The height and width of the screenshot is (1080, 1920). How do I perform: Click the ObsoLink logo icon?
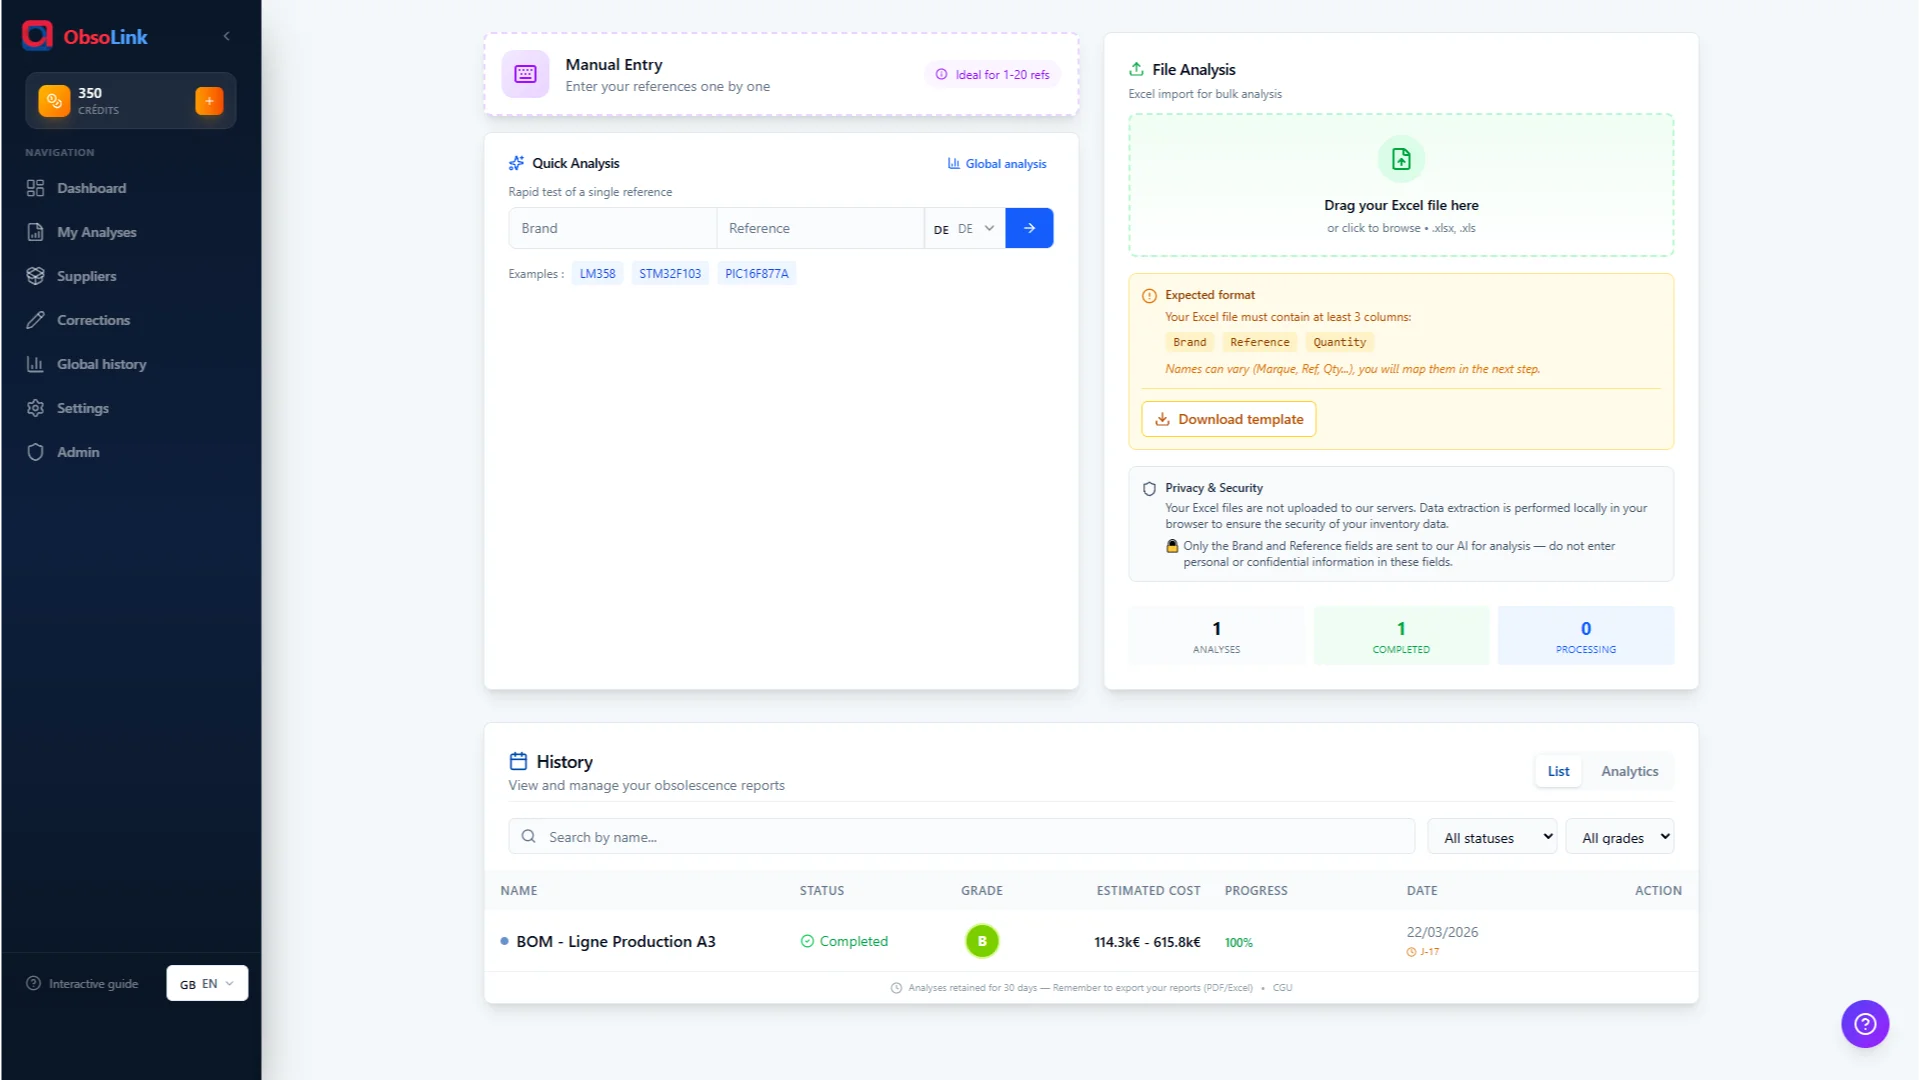click(37, 36)
